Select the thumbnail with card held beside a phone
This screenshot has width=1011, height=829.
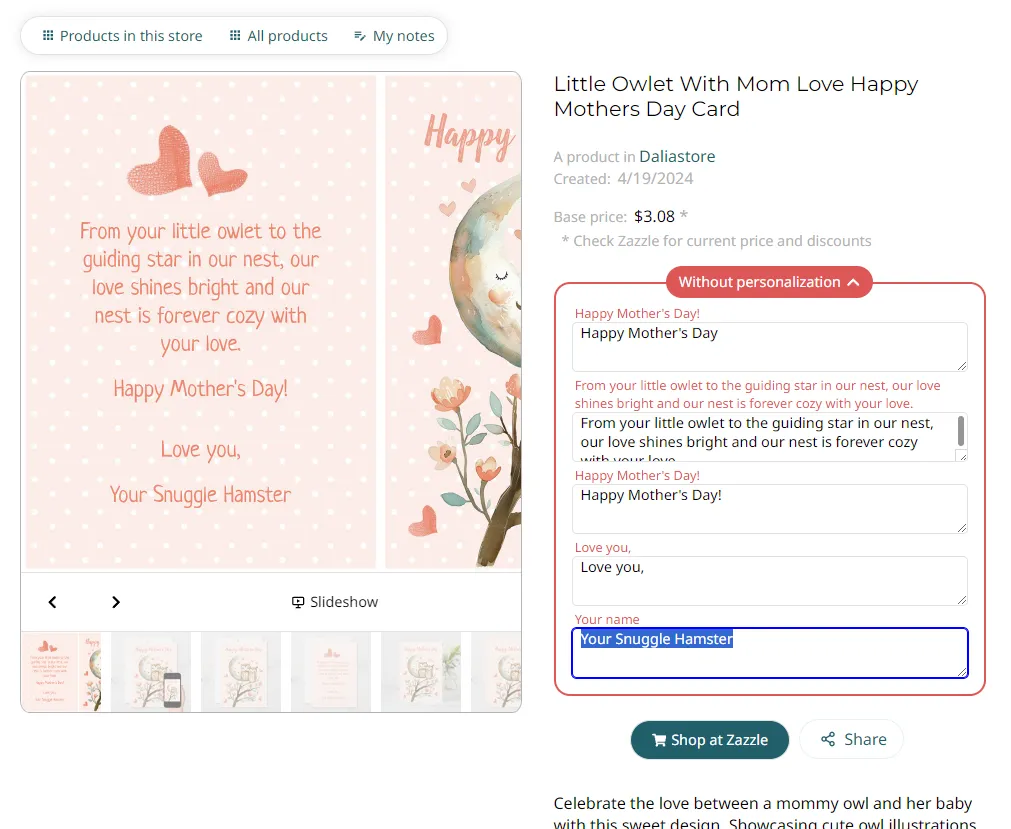pyautogui.click(x=151, y=672)
